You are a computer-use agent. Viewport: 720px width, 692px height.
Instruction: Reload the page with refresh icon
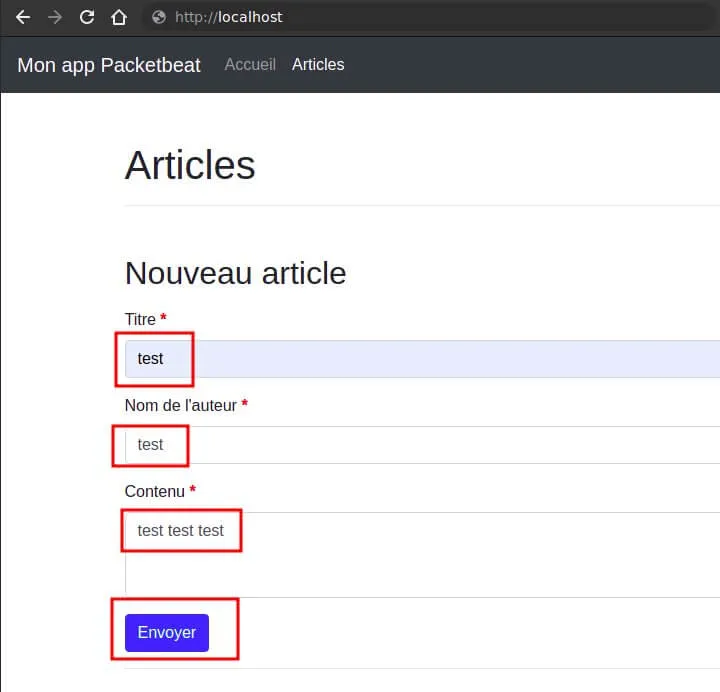tap(87, 17)
